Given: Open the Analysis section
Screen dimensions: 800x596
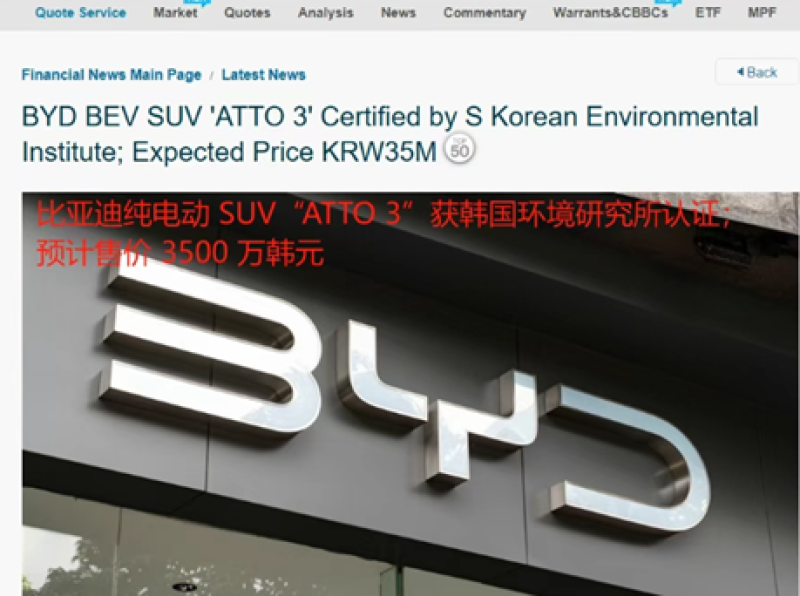Looking at the screenshot, I should tap(325, 13).
